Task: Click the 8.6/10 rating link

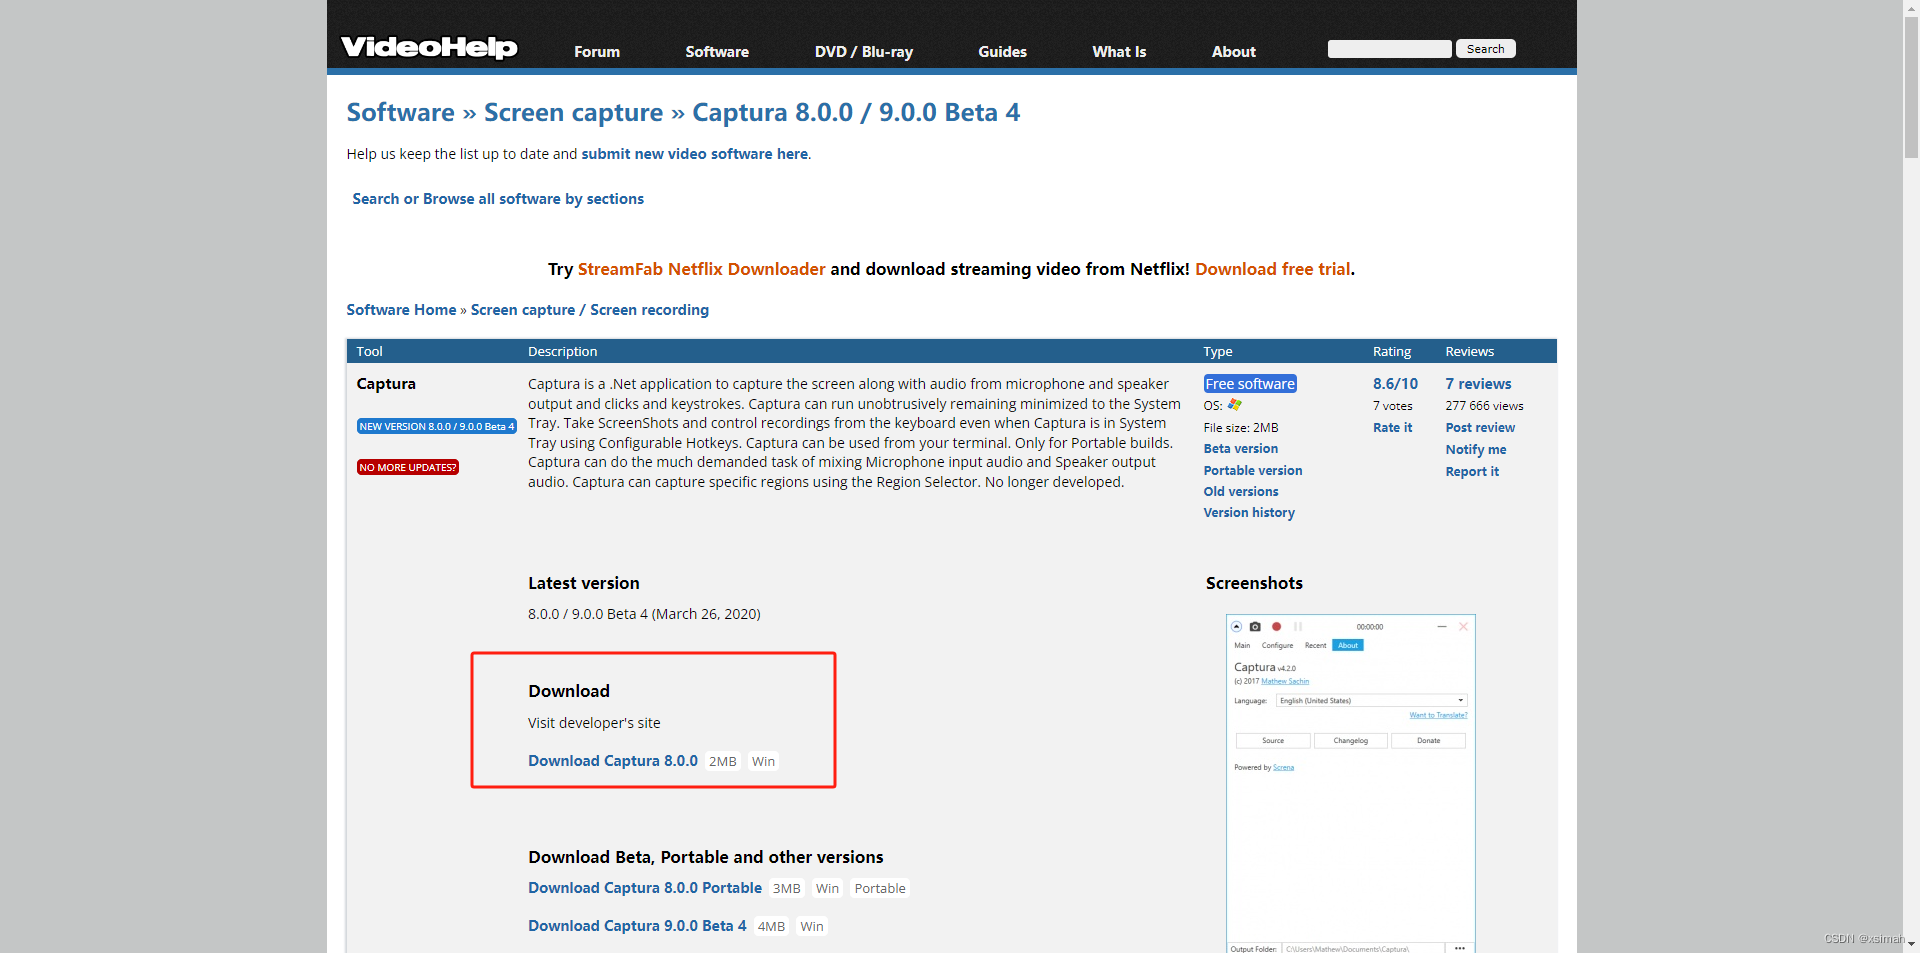Action: pos(1395,384)
